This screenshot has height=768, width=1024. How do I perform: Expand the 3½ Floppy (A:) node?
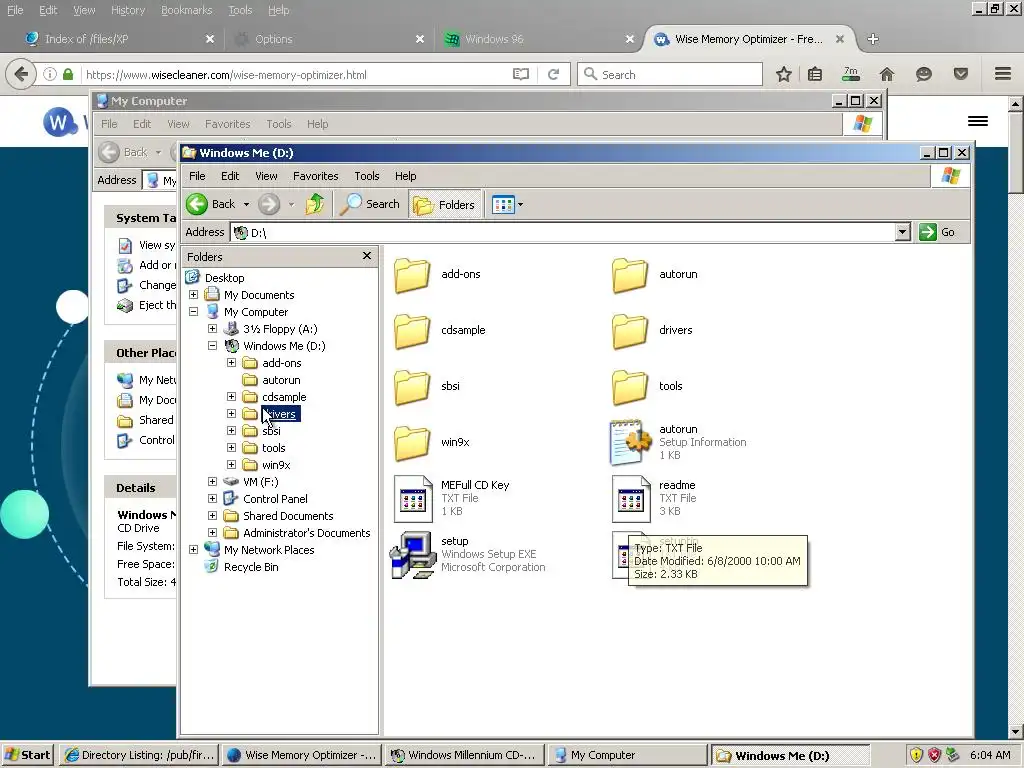212,328
